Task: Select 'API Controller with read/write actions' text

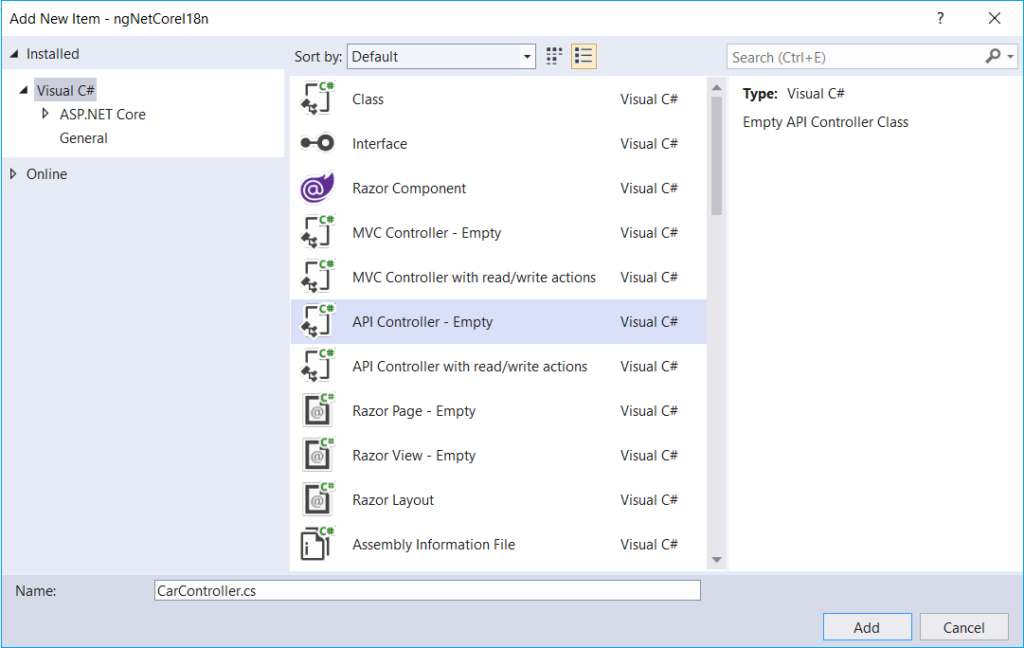Action: tap(470, 366)
